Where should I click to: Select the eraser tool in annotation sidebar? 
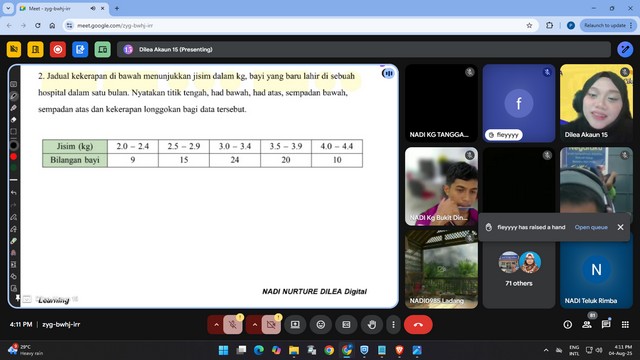[x=13, y=120]
